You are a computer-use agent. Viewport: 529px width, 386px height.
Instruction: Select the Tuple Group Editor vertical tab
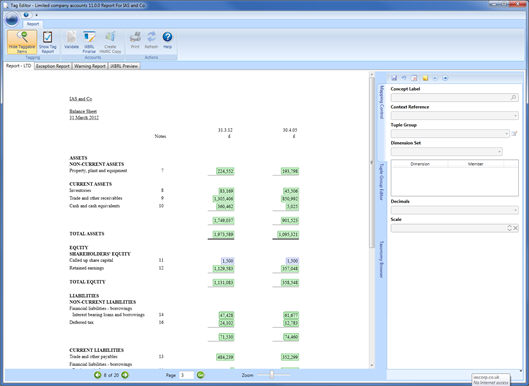pos(382,182)
